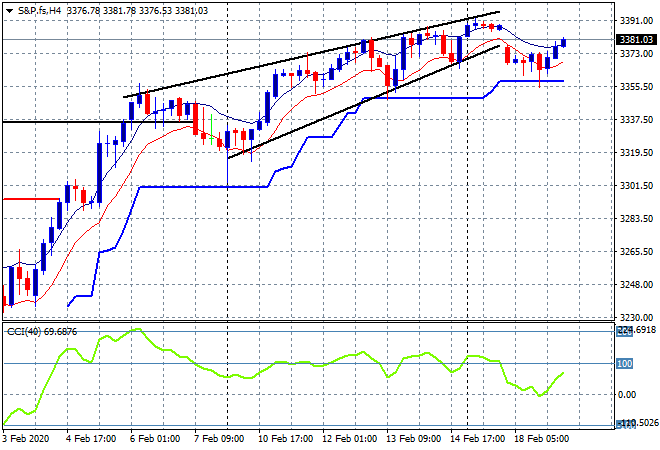Screen dimensions: 660x450
Task: Click the 7 Feb 09:00 time label
Action: [x=219, y=439]
